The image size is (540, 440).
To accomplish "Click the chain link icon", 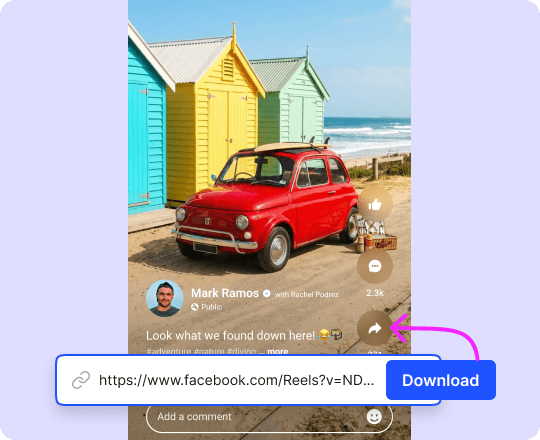I will coord(81,380).
